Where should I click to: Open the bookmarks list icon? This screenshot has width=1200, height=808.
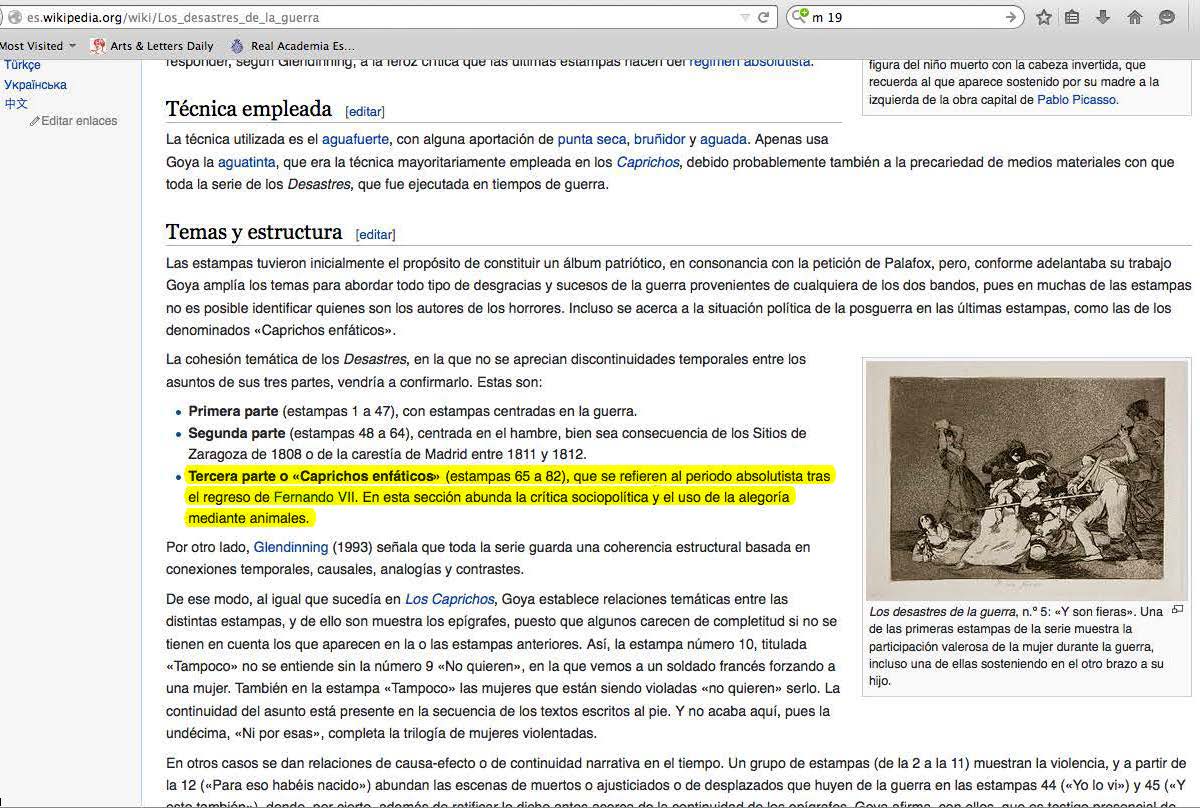tap(1072, 17)
